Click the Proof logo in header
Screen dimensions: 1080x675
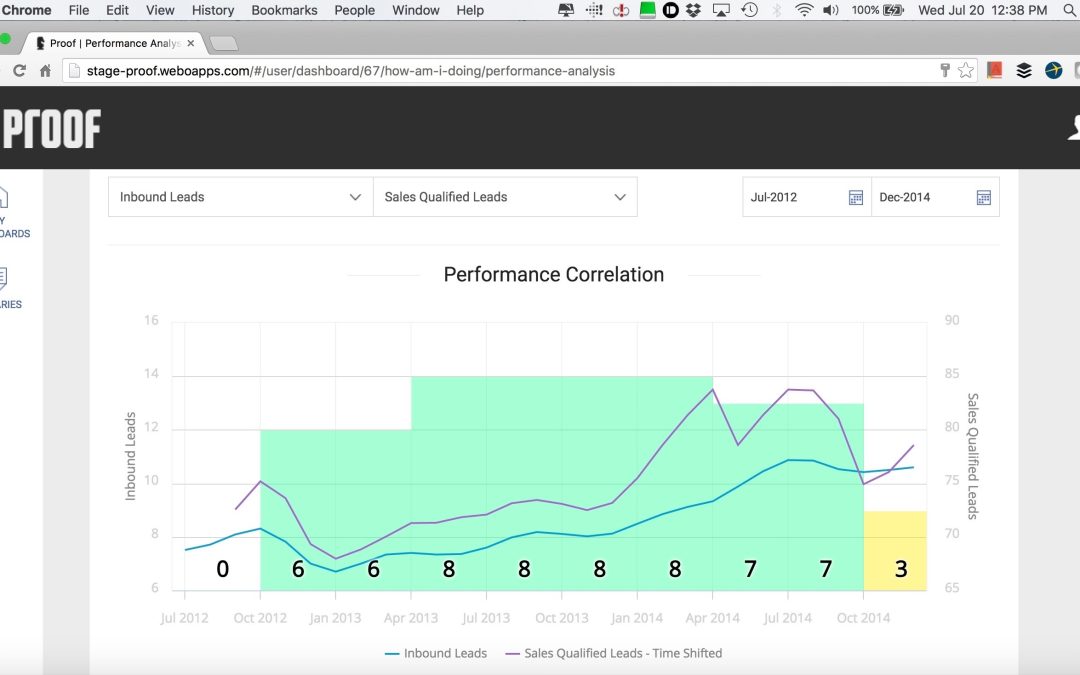(52, 129)
